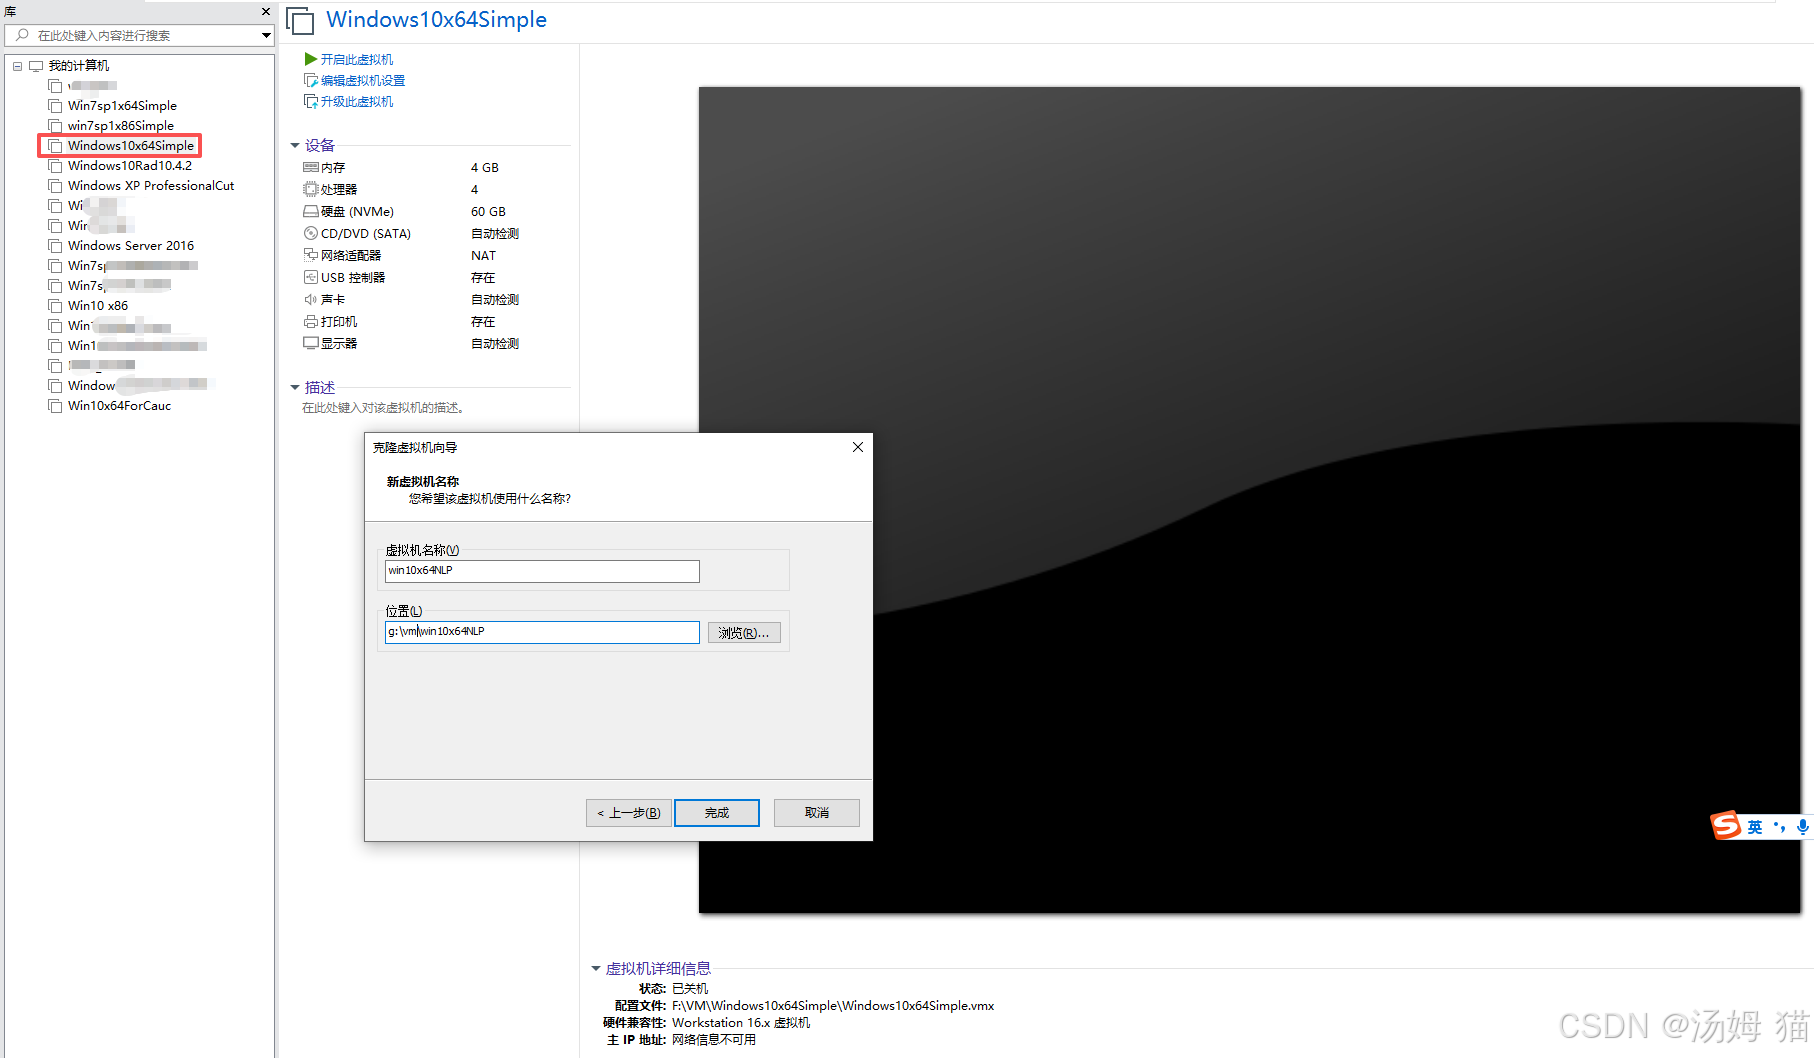Click the VM icon beside Windows10Rad10.4.2
The image size is (1814, 1058).
[x=55, y=166]
